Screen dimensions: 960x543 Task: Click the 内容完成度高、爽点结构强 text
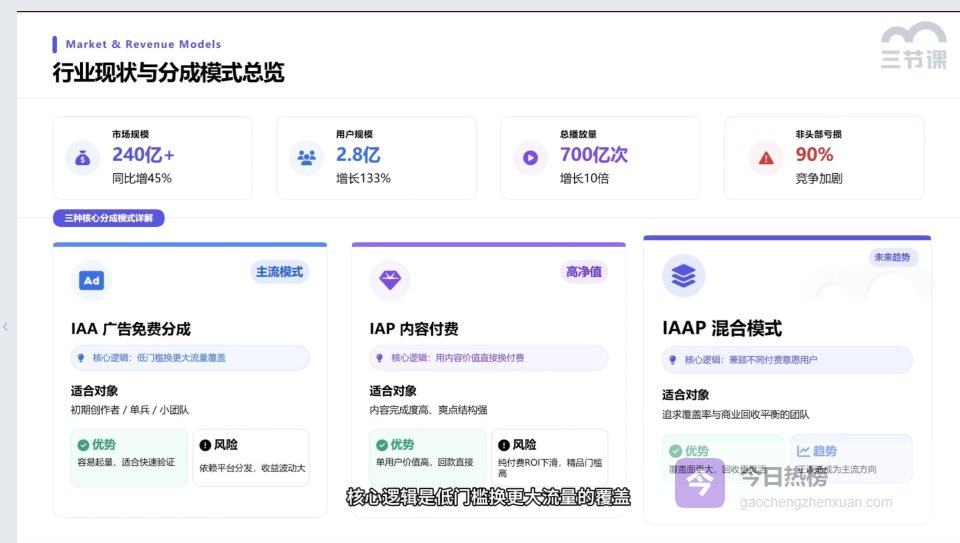tap(428, 410)
